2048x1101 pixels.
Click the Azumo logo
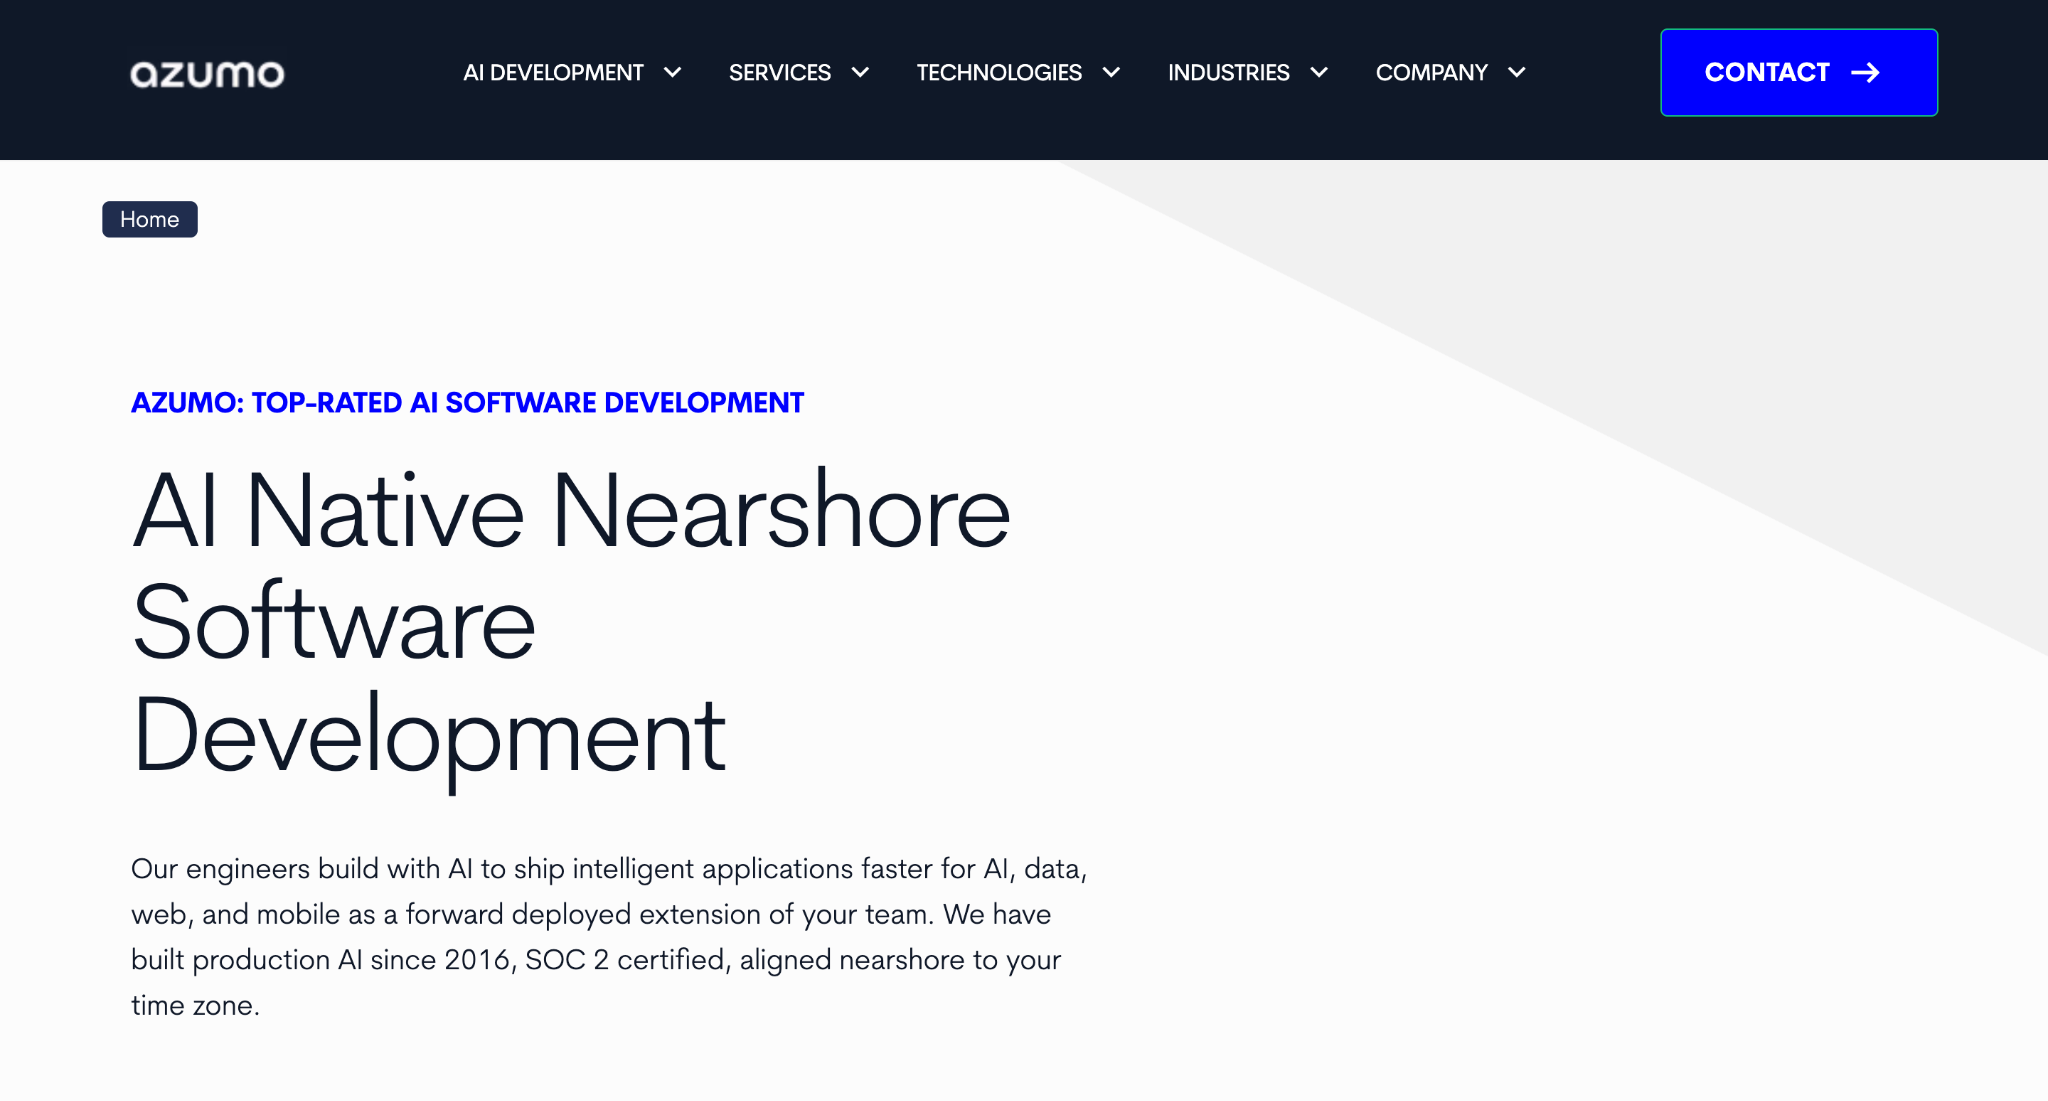click(207, 74)
